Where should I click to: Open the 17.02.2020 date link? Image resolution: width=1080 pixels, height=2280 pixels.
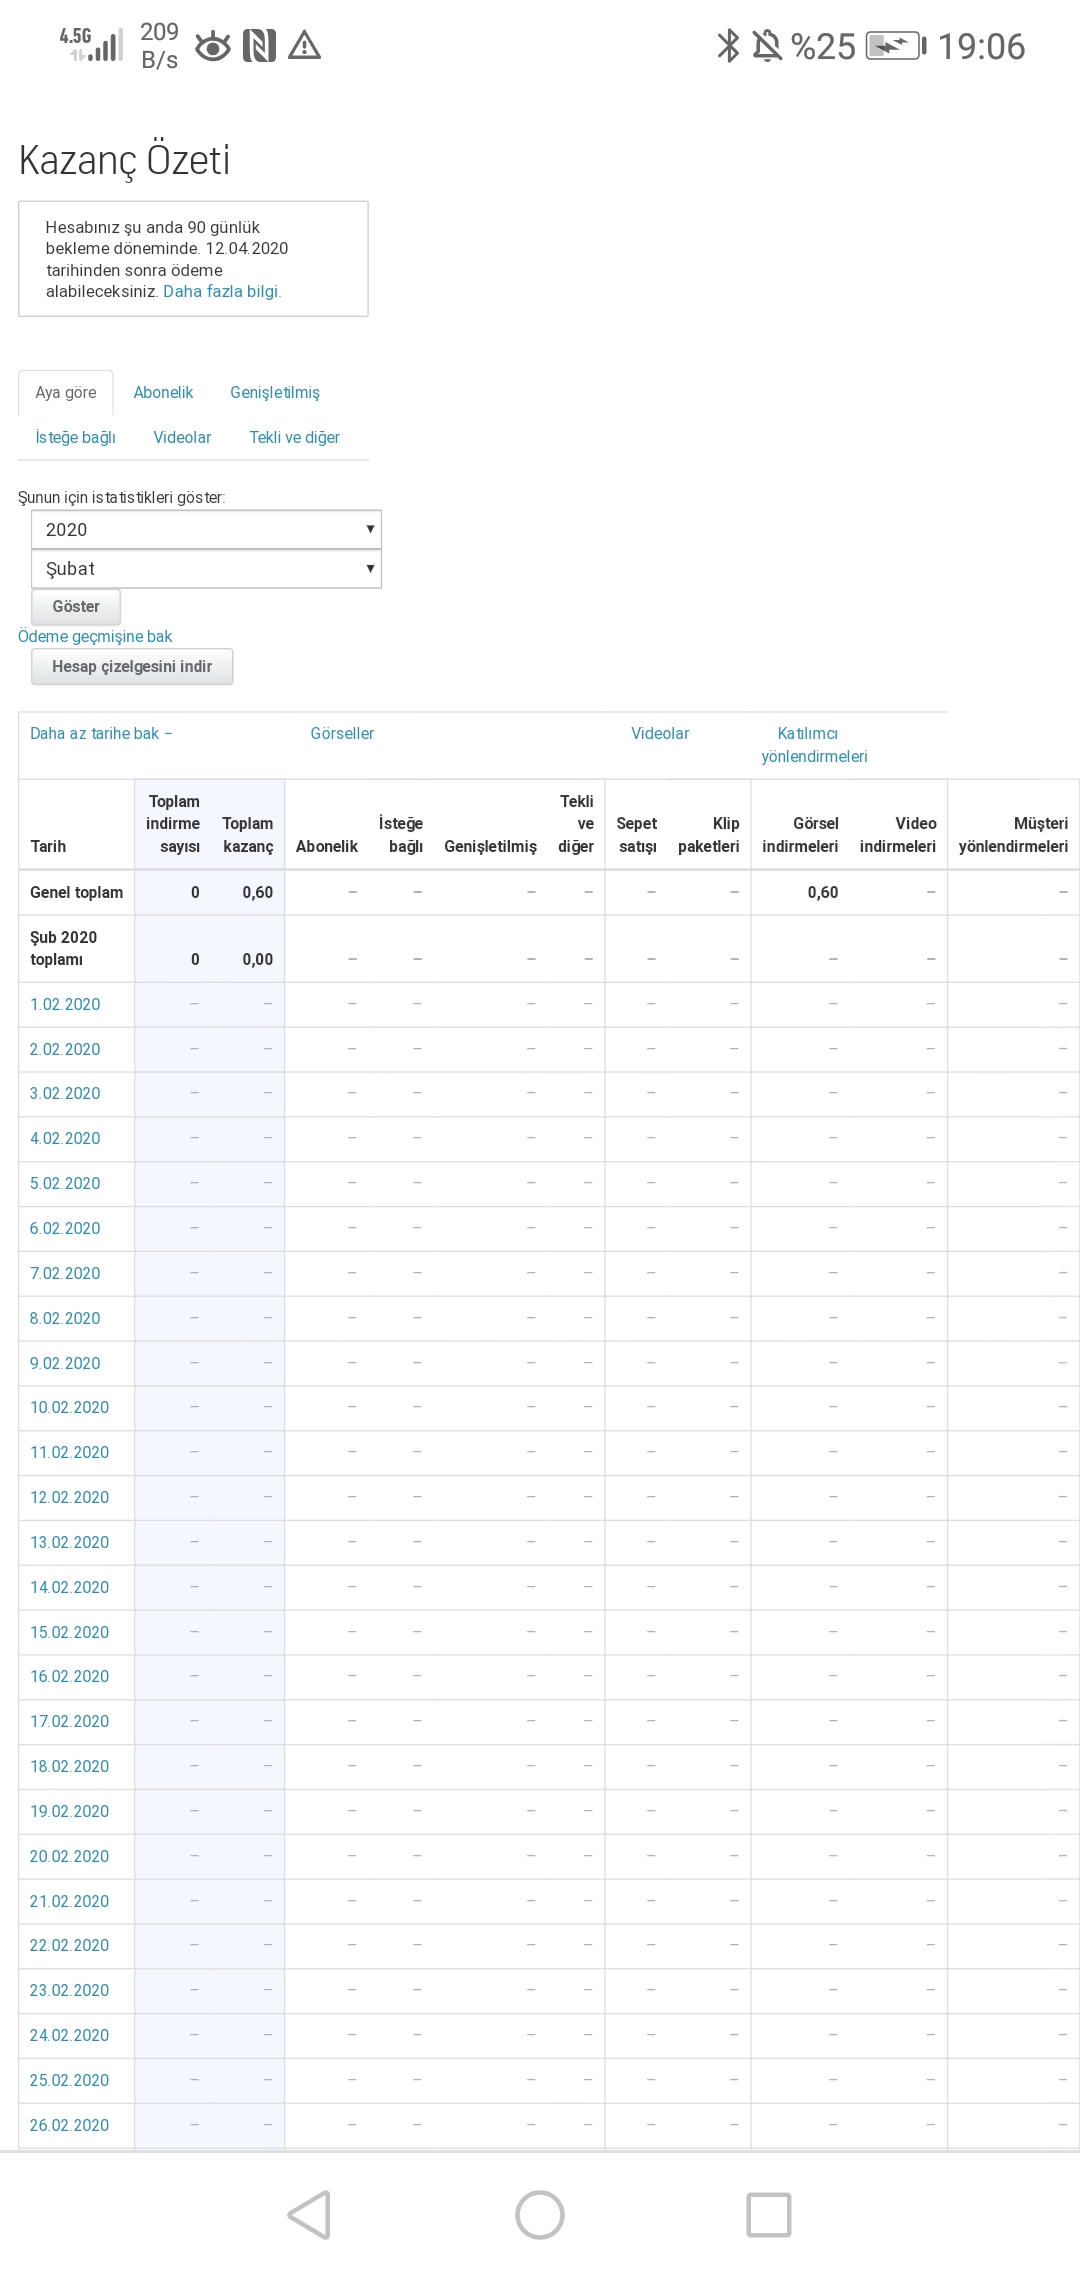[69, 1721]
